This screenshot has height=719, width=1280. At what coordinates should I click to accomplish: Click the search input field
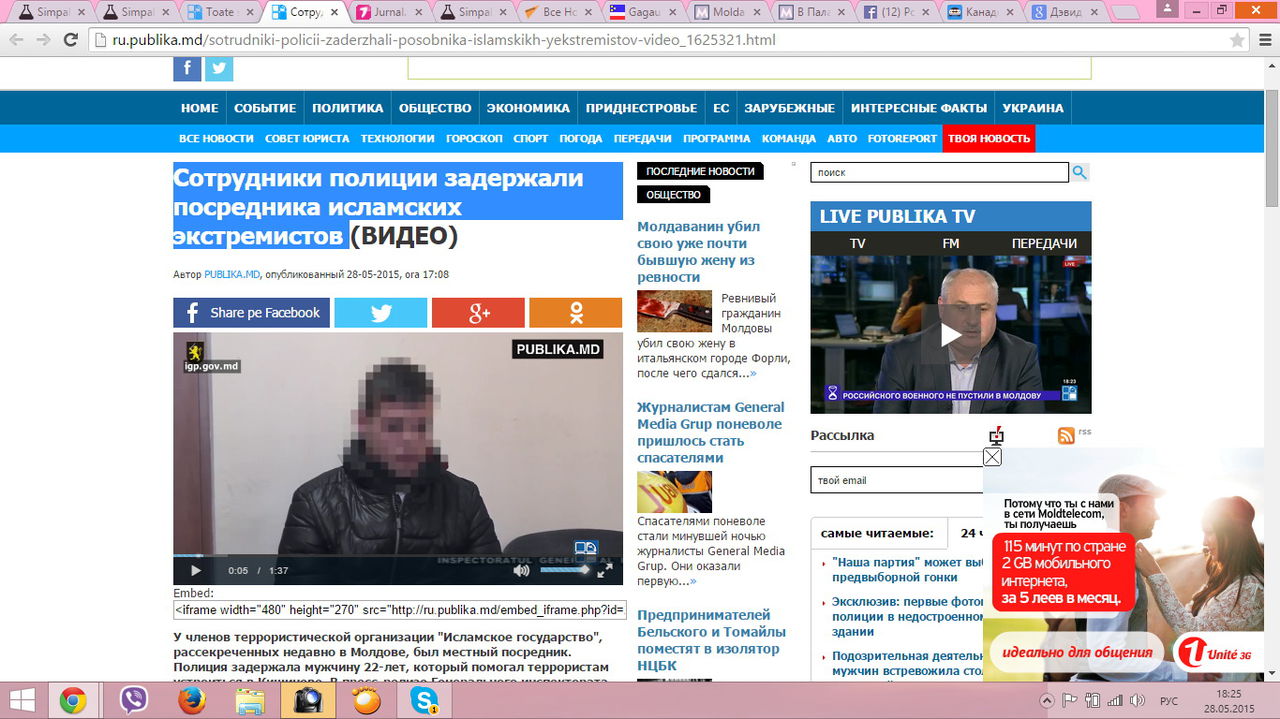[939, 172]
